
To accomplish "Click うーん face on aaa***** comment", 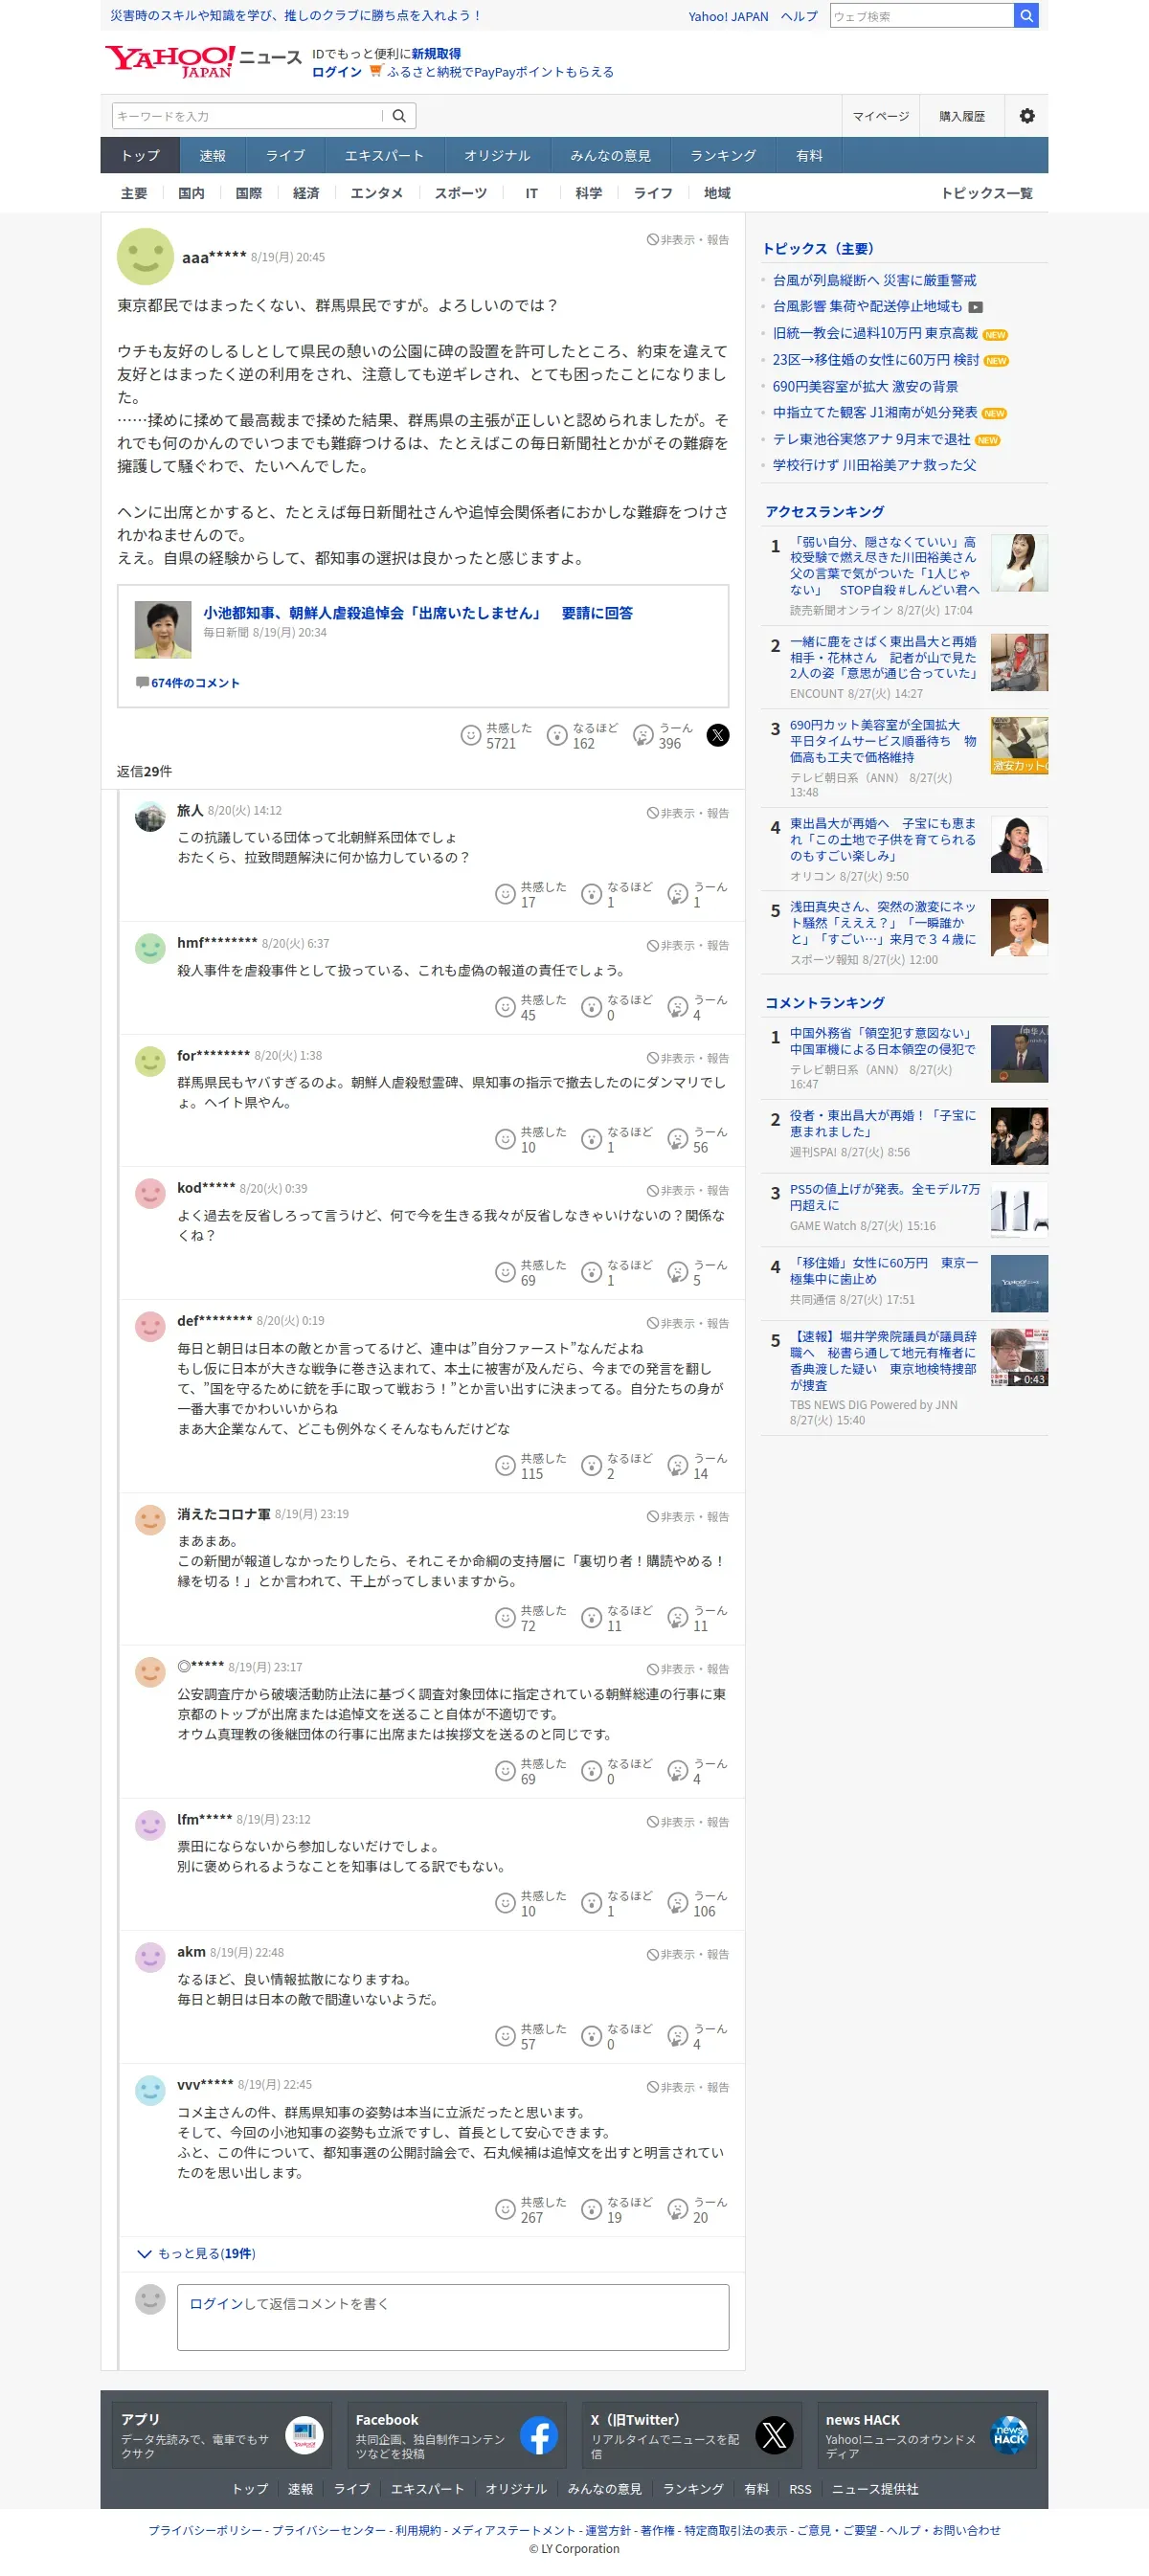I will click(643, 735).
